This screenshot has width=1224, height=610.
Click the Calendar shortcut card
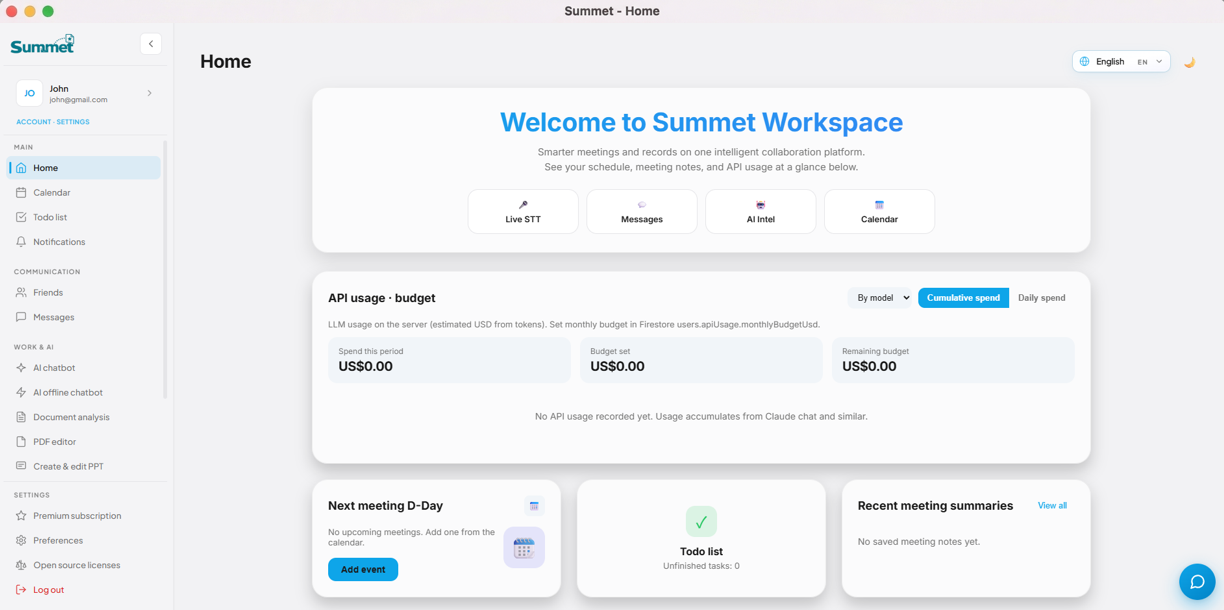pos(880,212)
